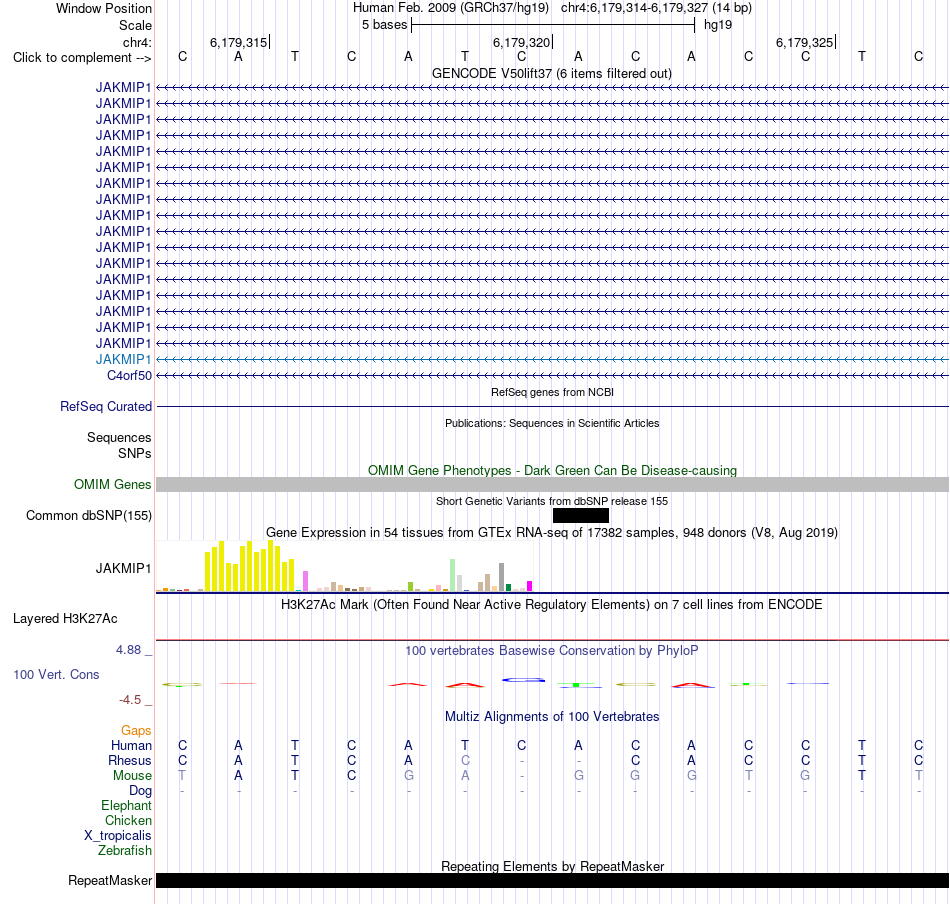
Task: Click the tall gray bar in the GTEx chart
Action: click(502, 577)
